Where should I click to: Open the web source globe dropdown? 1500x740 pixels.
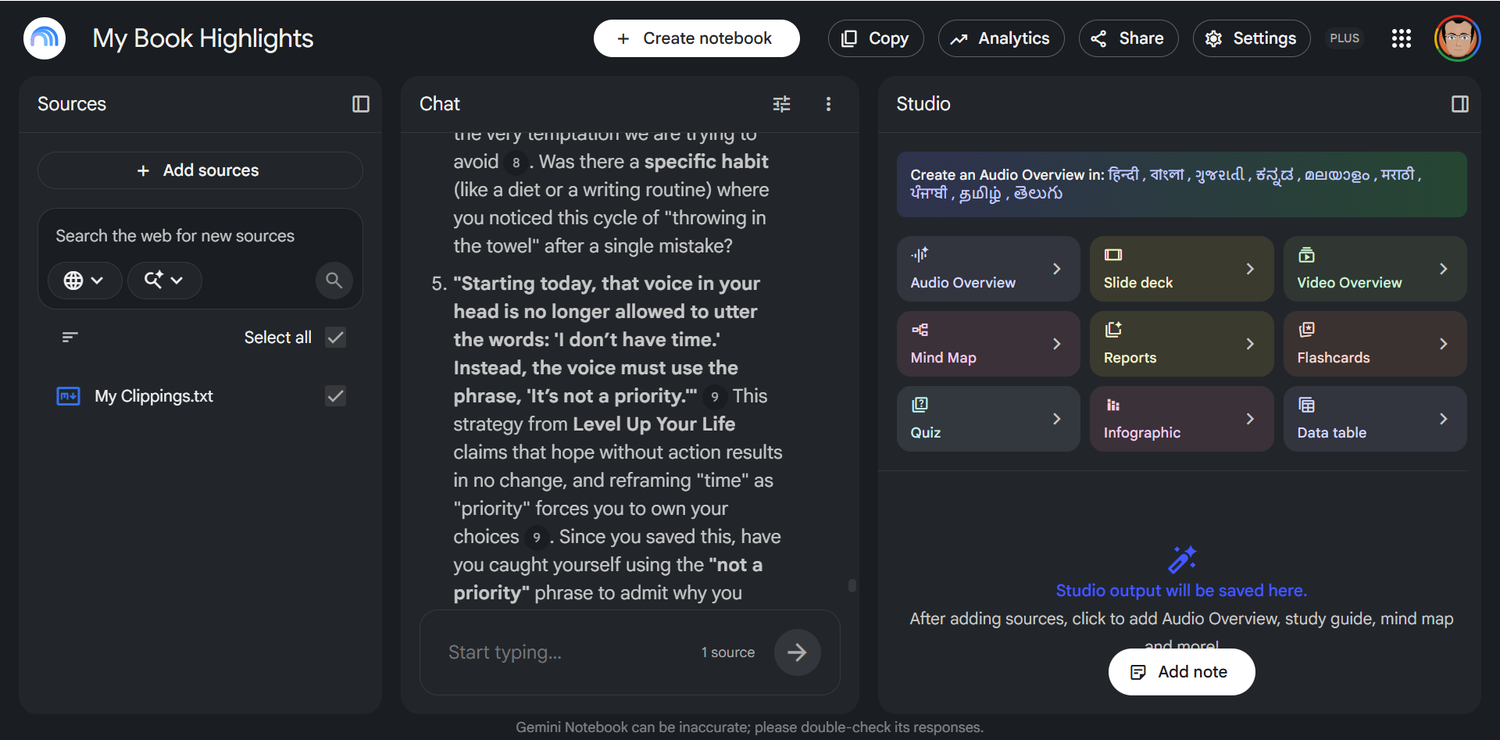84,281
